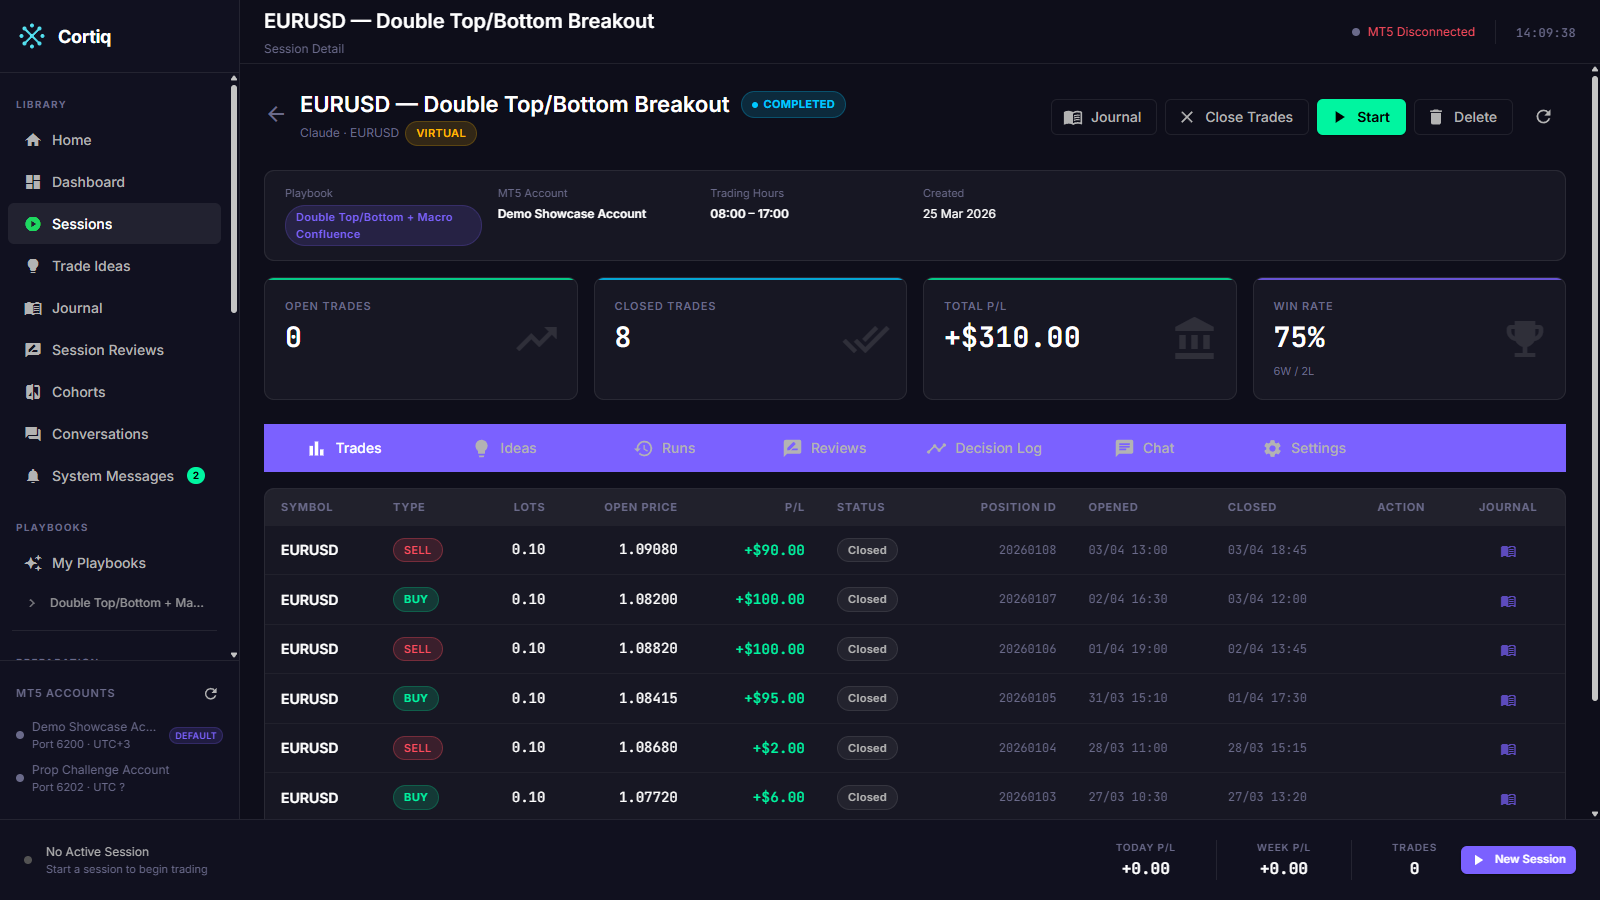
Task: Start the session with Start button
Action: pyautogui.click(x=1361, y=117)
